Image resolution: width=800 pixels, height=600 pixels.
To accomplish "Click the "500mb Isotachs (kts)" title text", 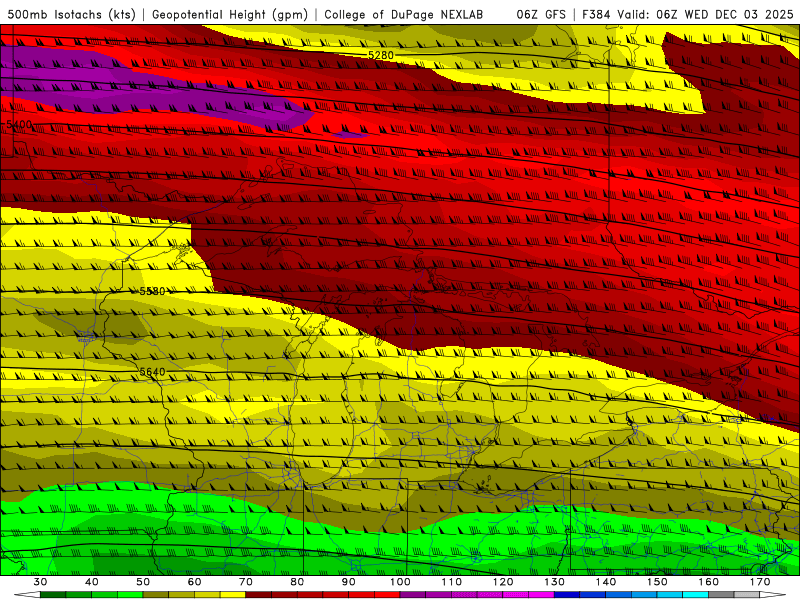I will (71, 14).
